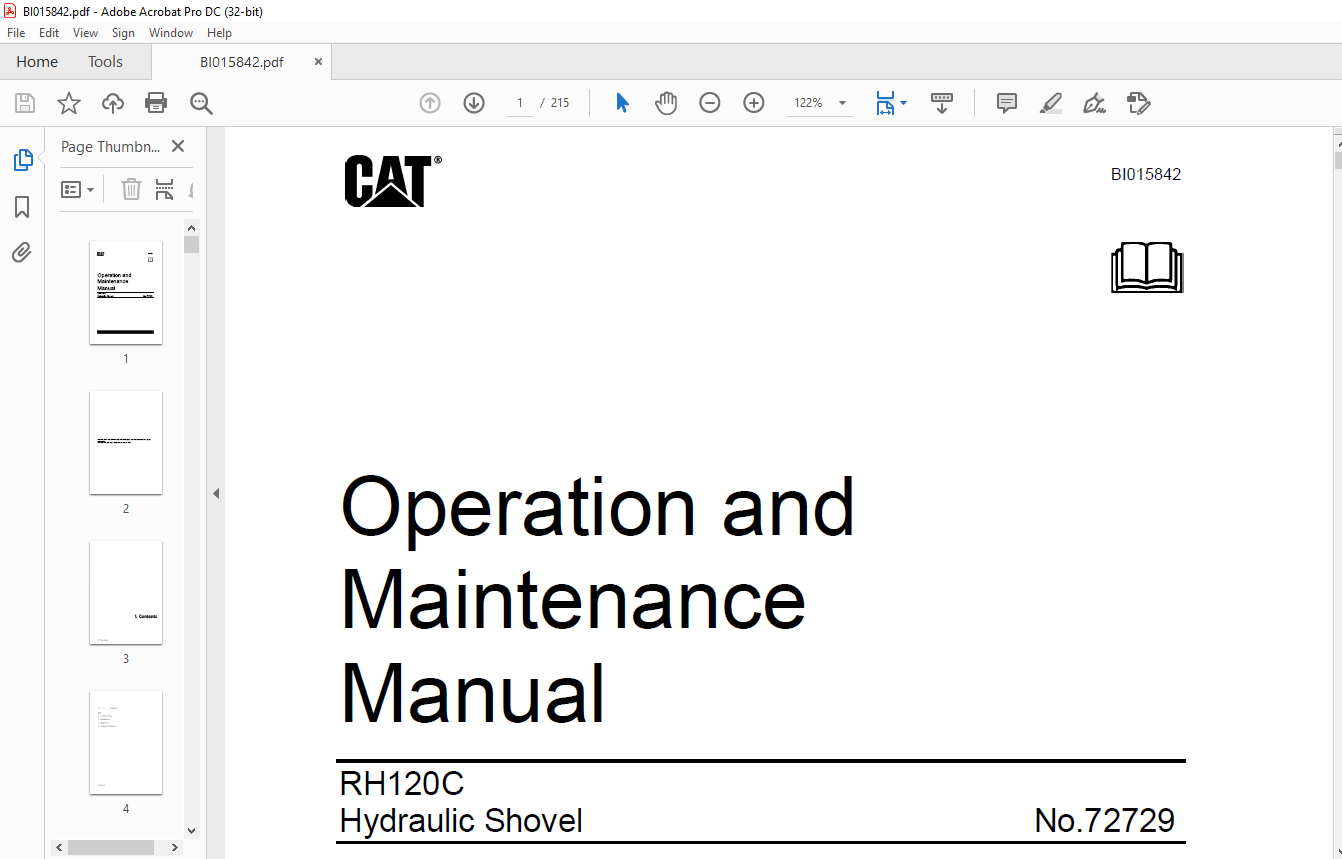Delete selected page trash icon
The height and width of the screenshot is (859, 1342).
point(132,189)
